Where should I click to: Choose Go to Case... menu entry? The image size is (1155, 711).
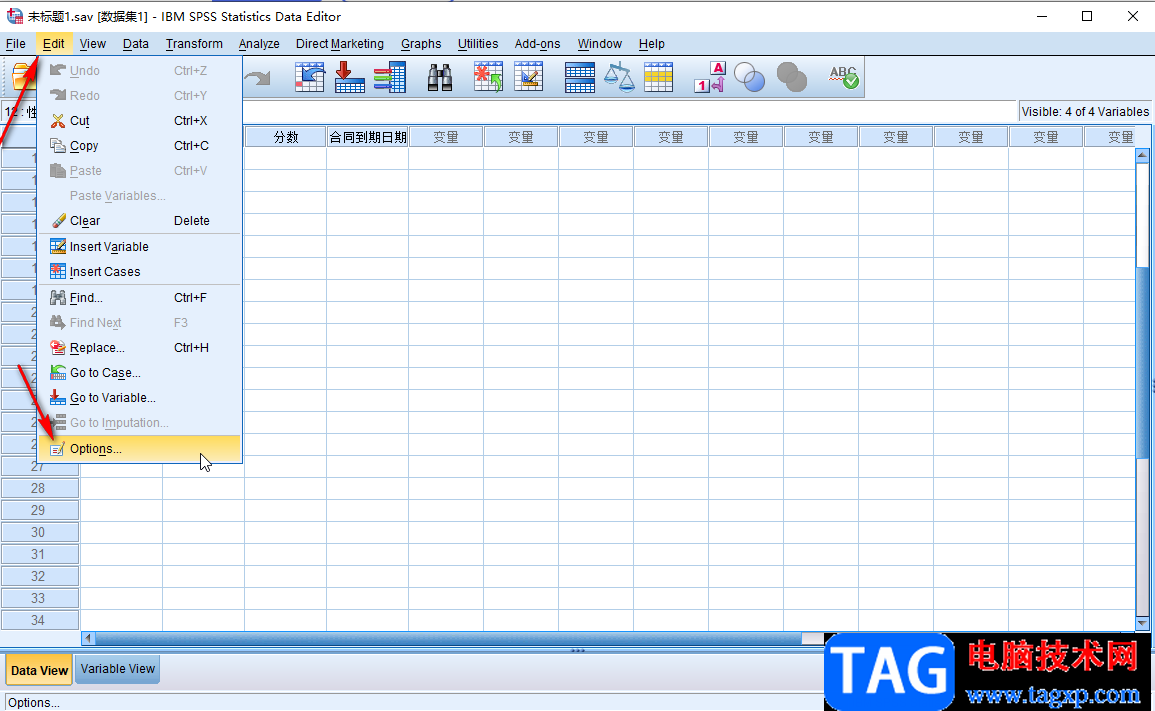click(139, 373)
